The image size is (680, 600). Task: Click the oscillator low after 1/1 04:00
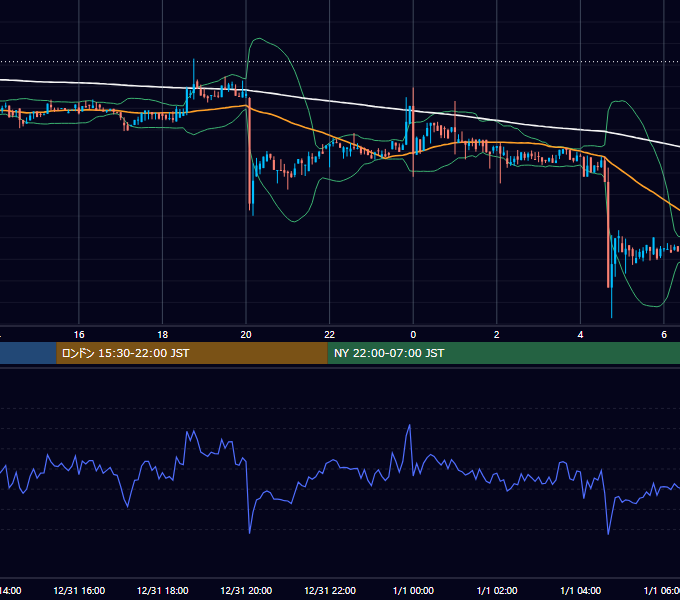pos(608,533)
